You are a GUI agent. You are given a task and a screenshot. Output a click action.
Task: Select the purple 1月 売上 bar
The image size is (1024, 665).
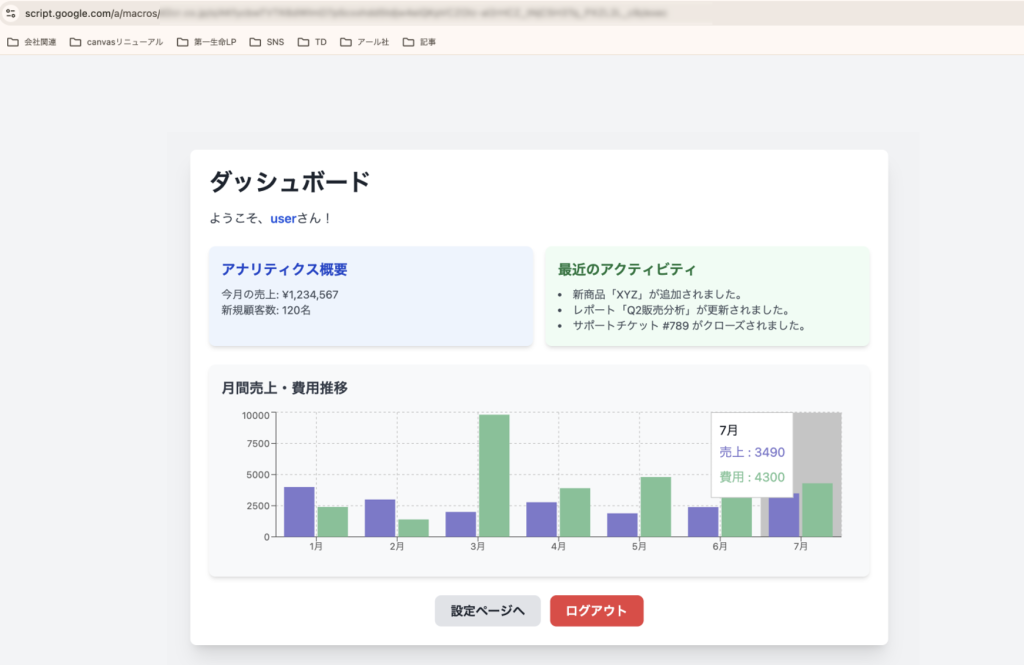tap(299, 512)
